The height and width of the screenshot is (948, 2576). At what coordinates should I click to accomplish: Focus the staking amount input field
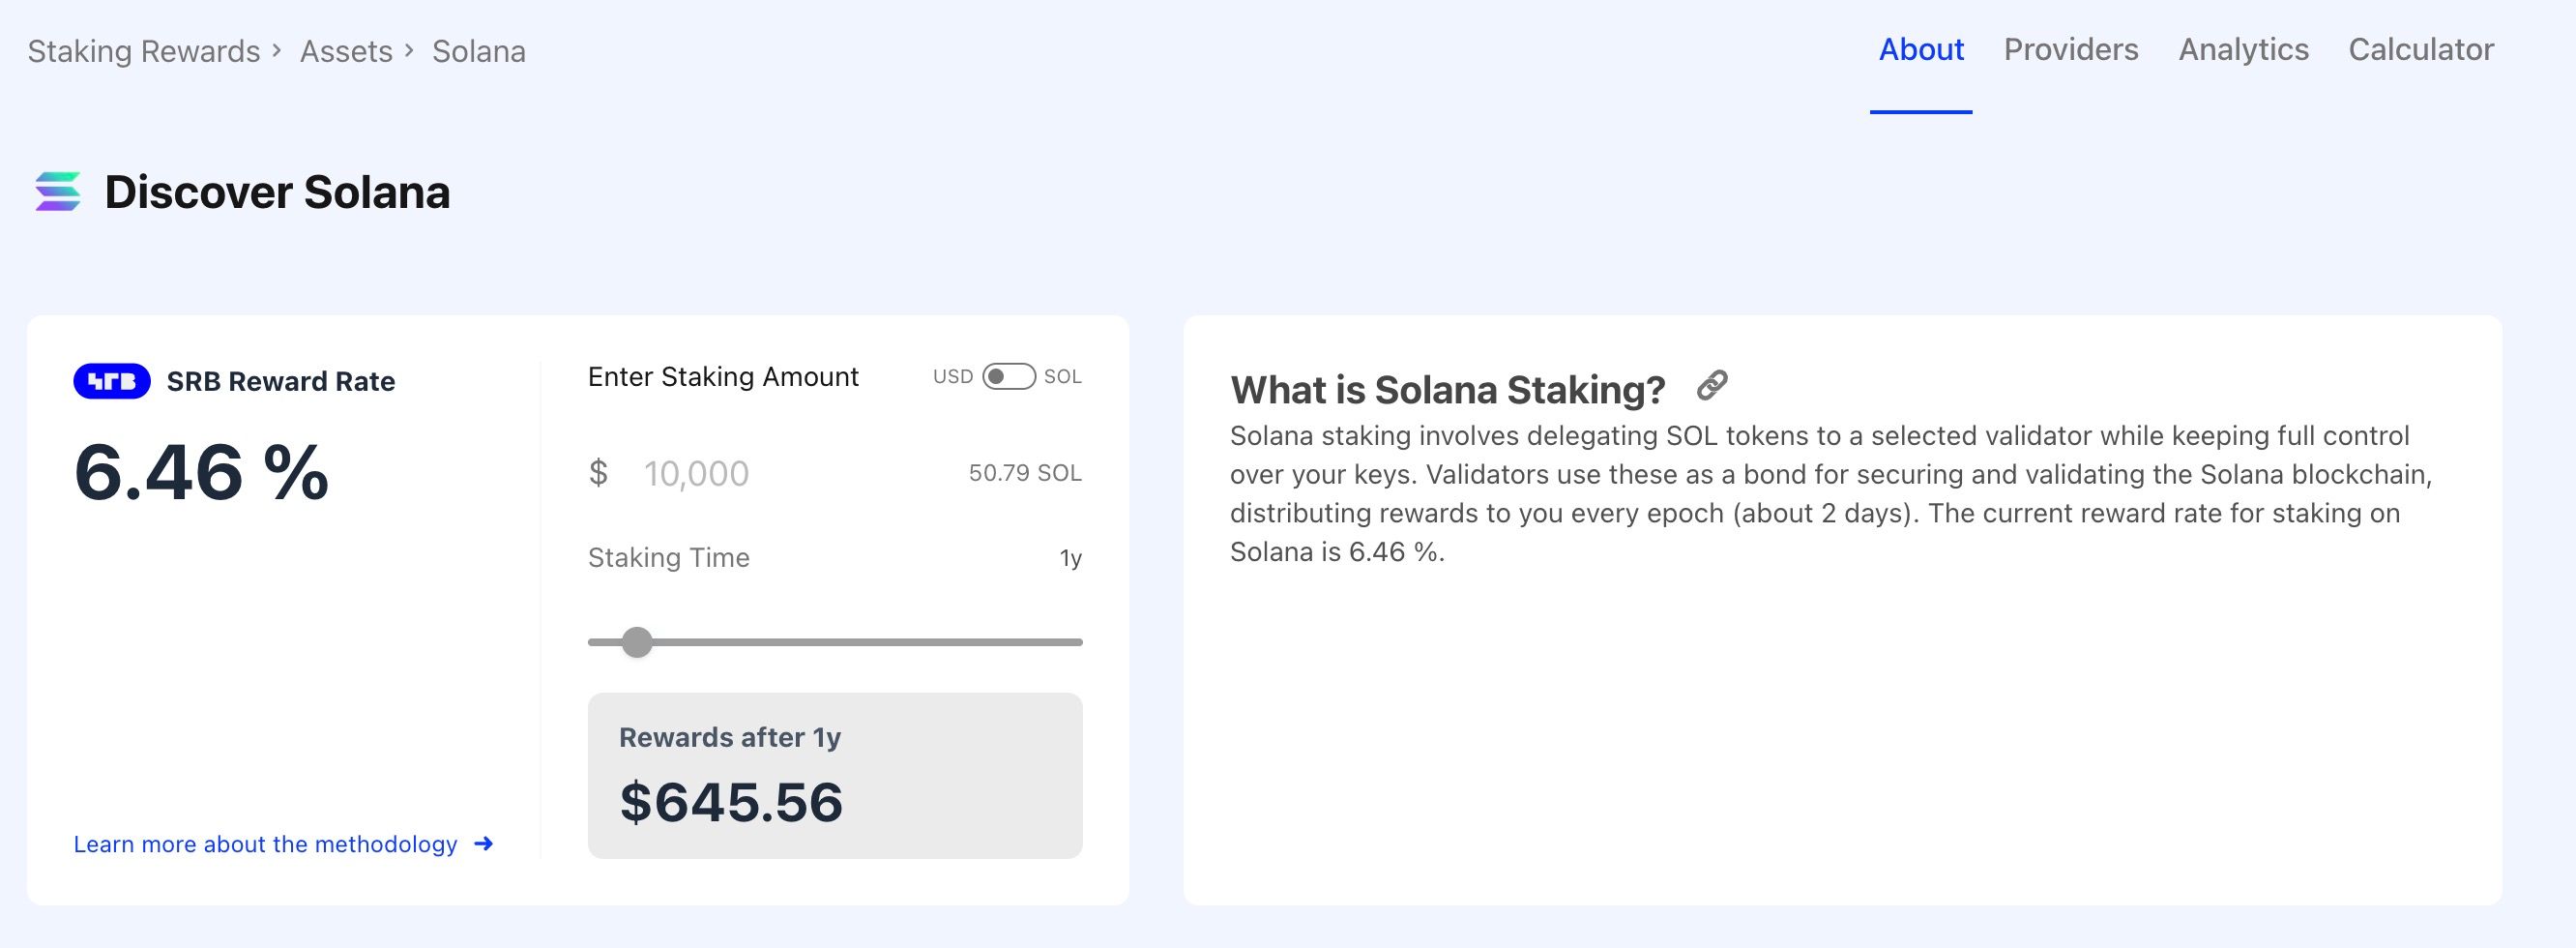tap(780, 473)
